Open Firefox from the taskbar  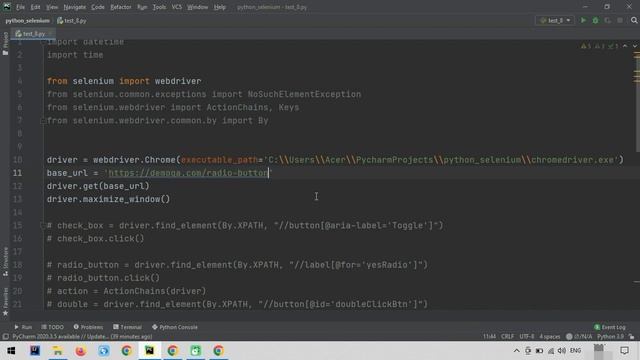[x=81, y=351]
